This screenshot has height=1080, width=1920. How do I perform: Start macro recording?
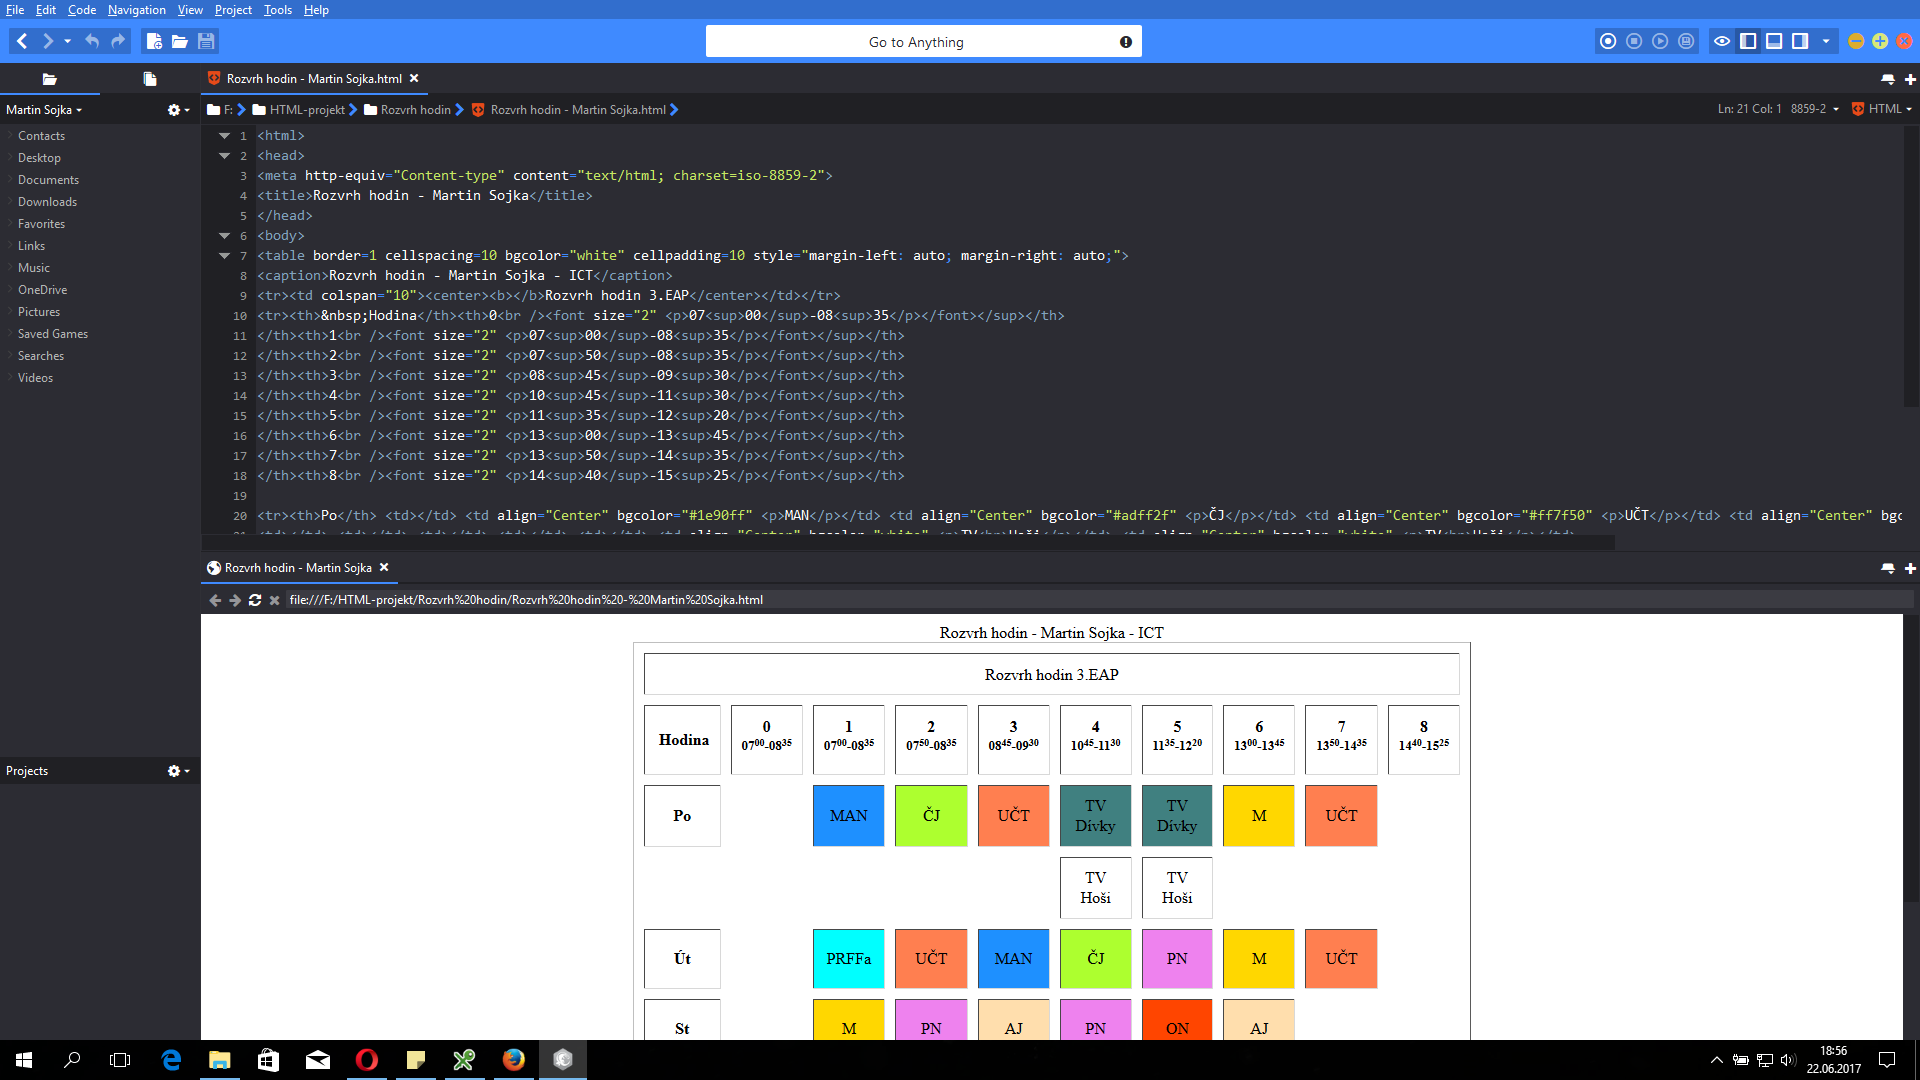pos(1608,41)
